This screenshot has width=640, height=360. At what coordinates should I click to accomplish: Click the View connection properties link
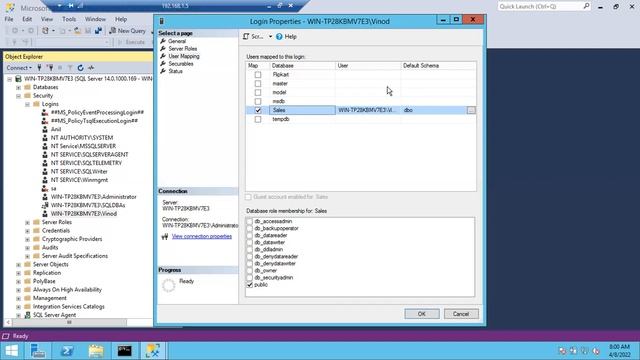click(202, 236)
